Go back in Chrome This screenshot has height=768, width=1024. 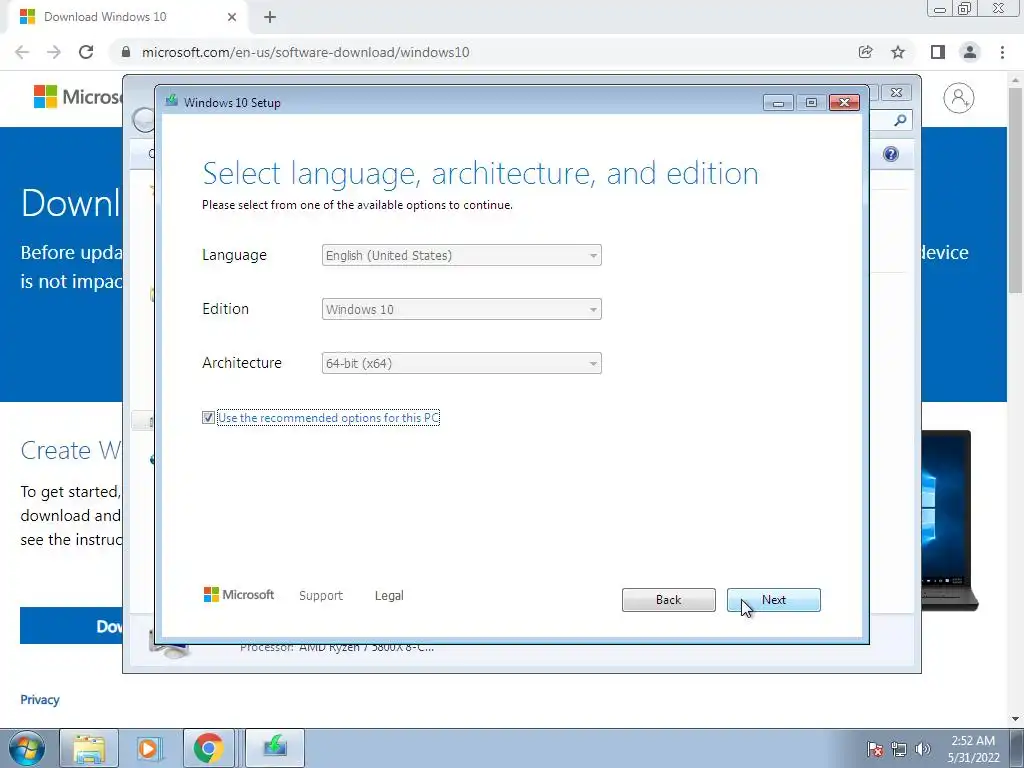pyautogui.click(x=22, y=52)
